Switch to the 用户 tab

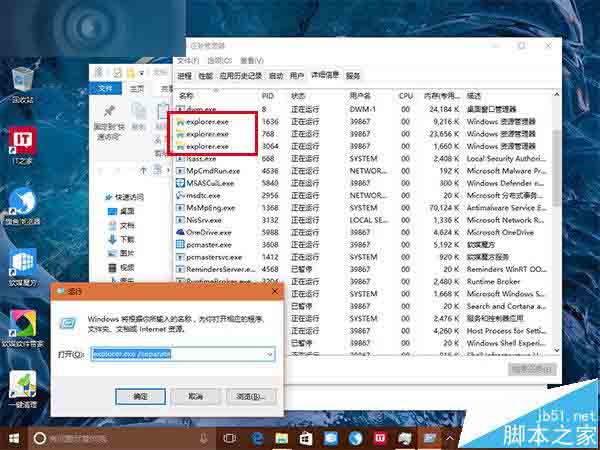[x=297, y=76]
